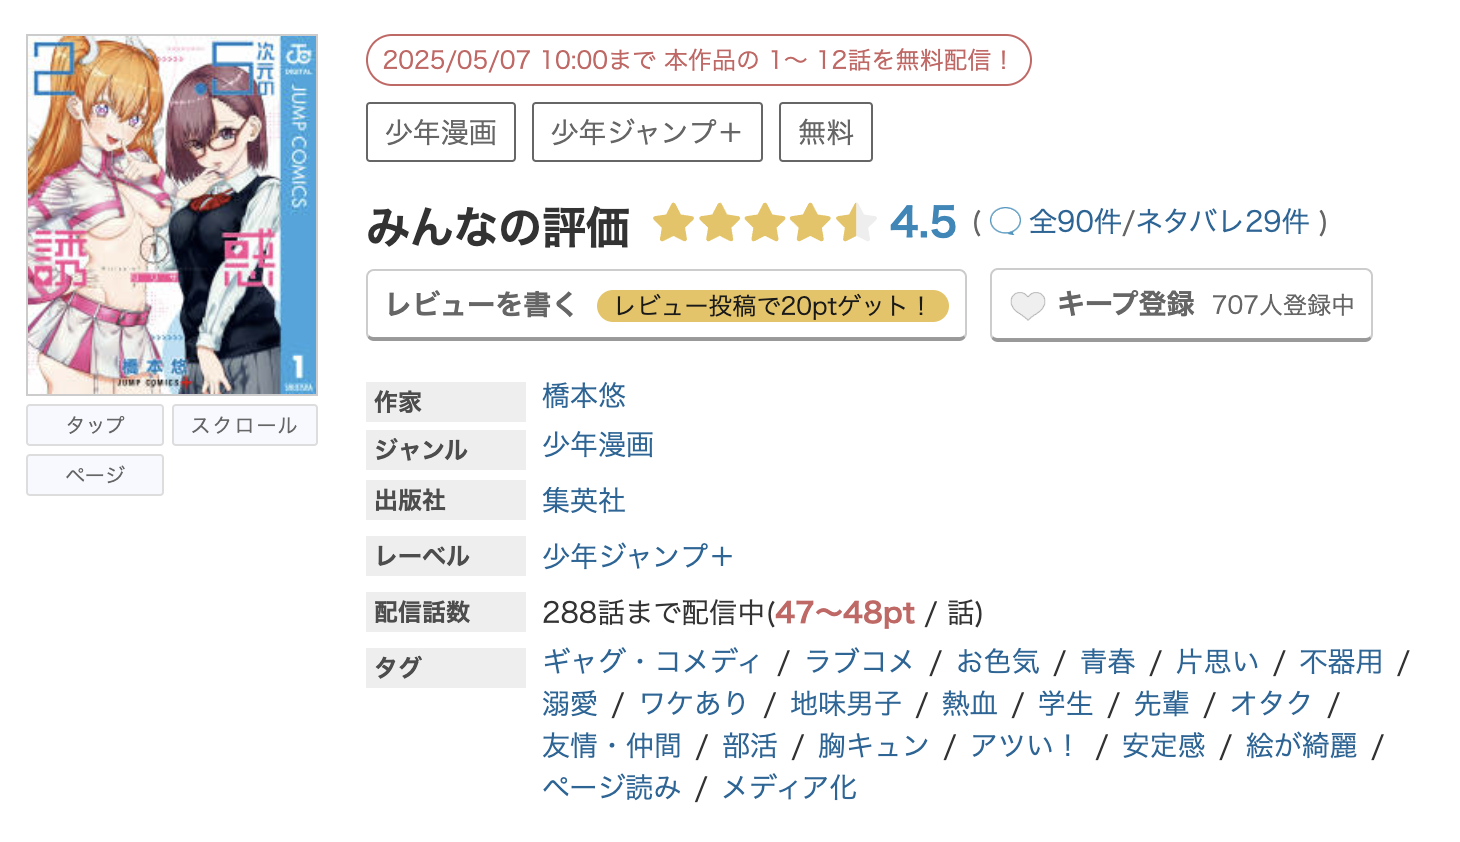Viewport: 1460px width, 842px height.
Task: Switch to the 少年漫画 category badge
Action: point(441,131)
